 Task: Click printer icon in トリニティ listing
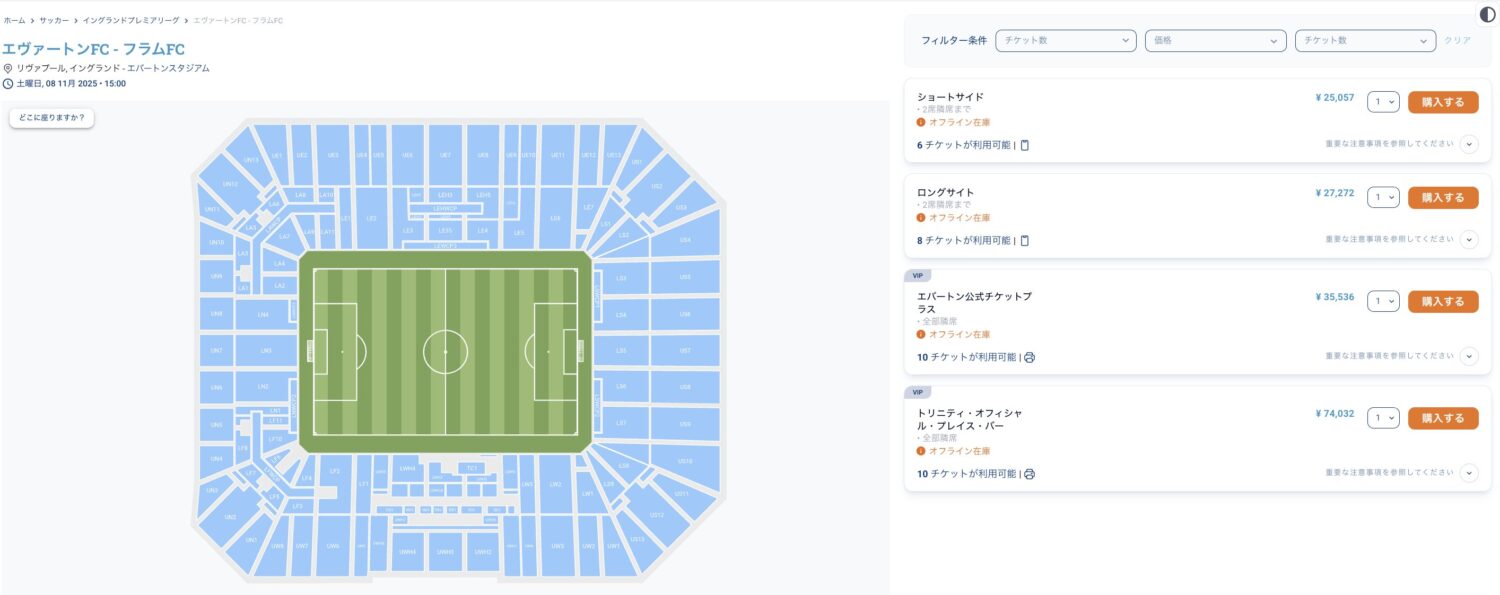(x=1029, y=474)
